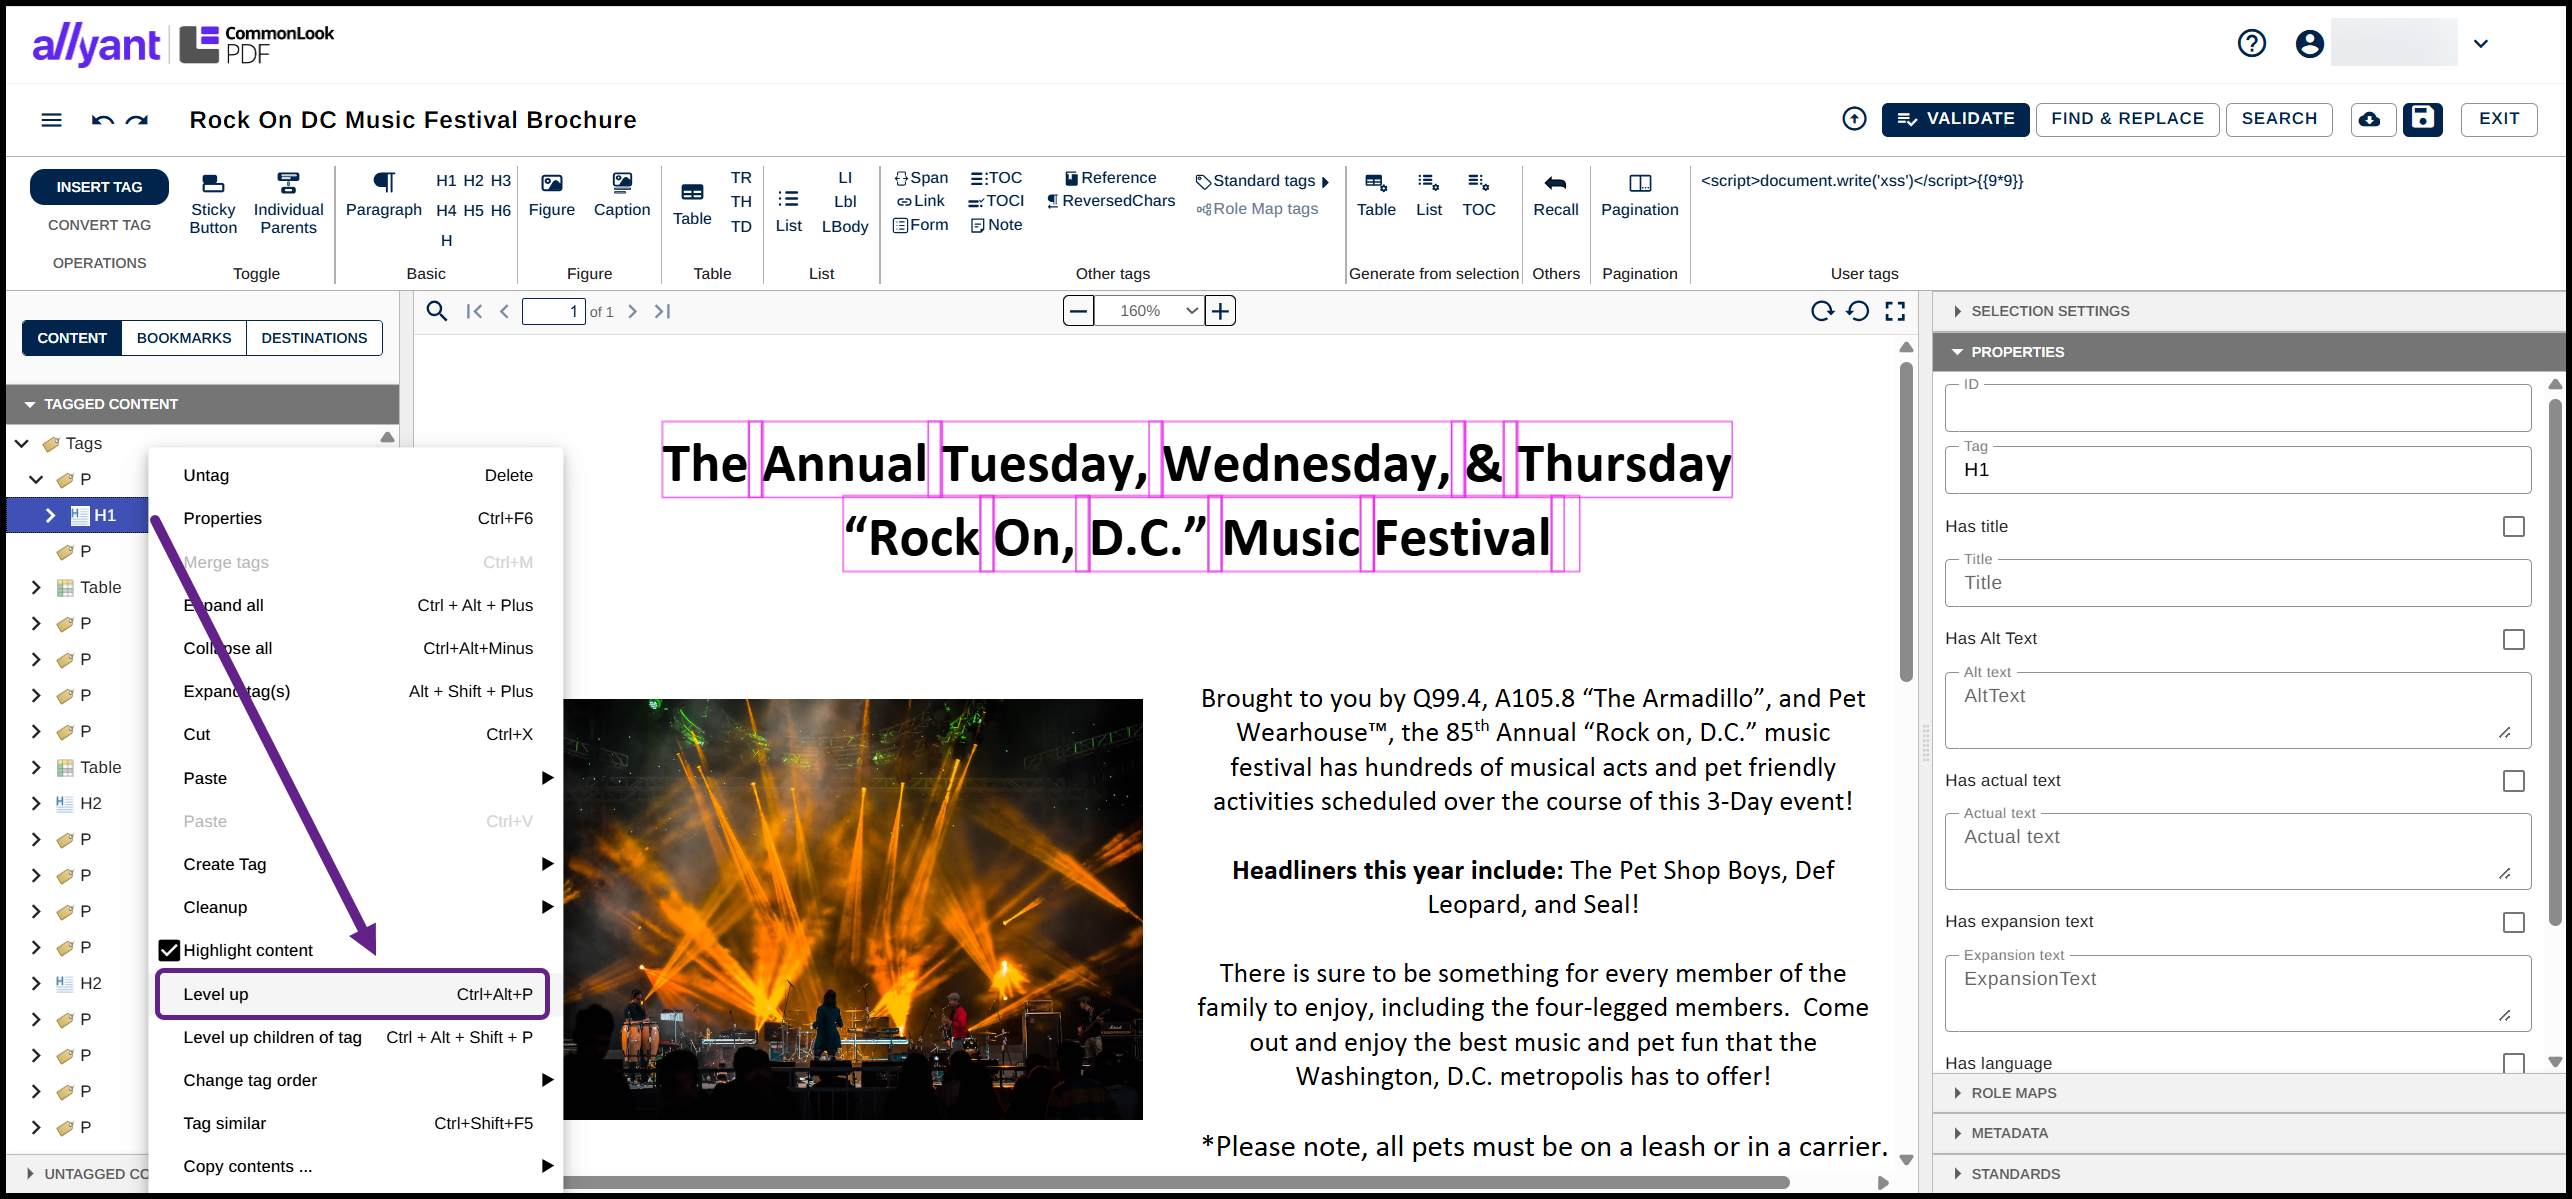Viewport: 2572px width, 1199px height.
Task: Check the Has actual text checkbox
Action: (x=2514, y=781)
